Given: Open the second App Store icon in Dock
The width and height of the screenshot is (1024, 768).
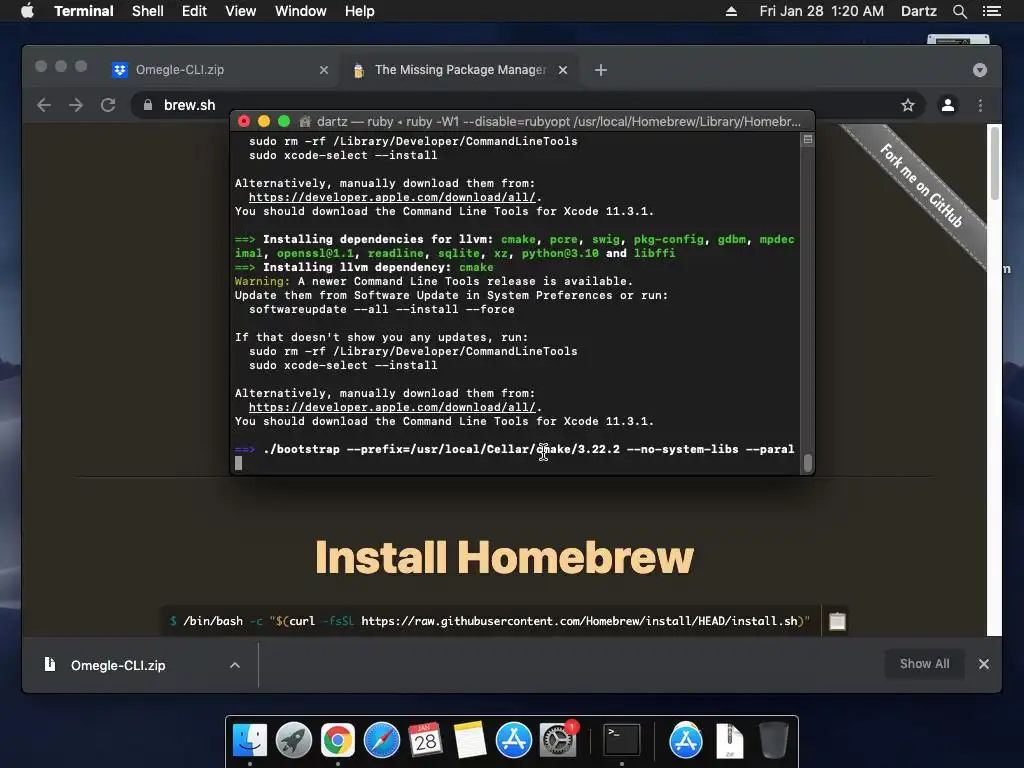Looking at the screenshot, I should (x=686, y=741).
